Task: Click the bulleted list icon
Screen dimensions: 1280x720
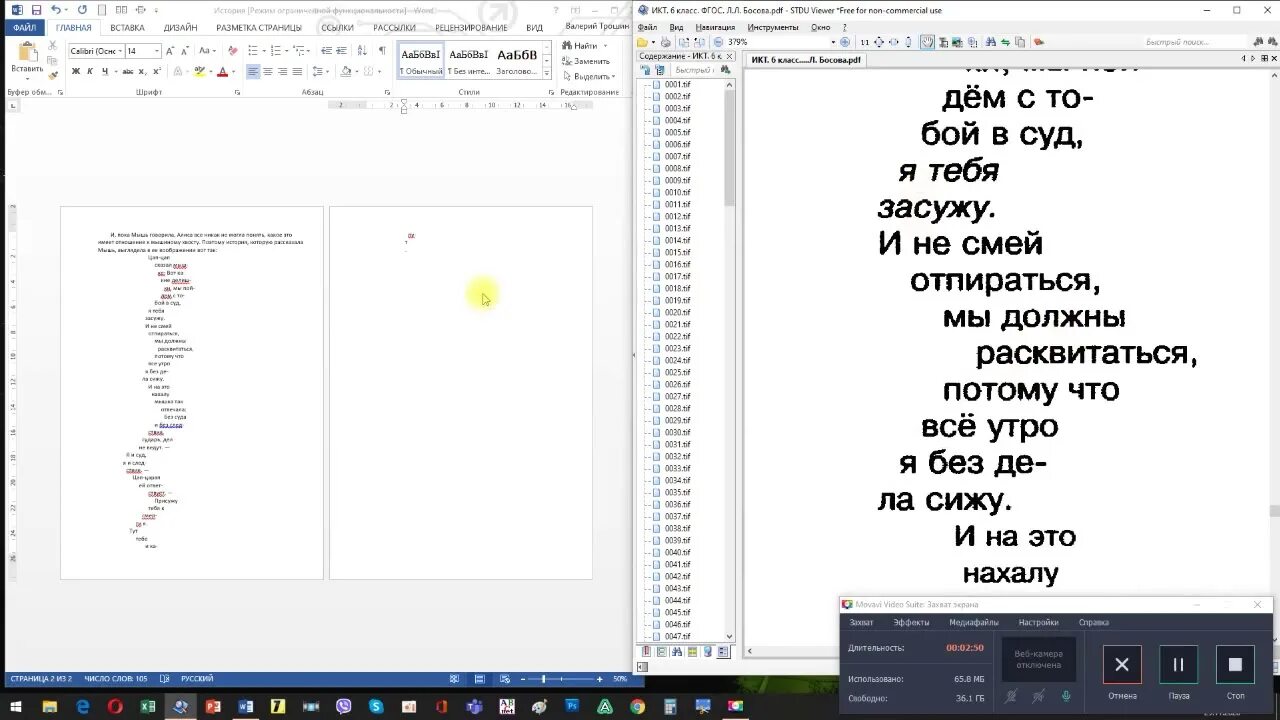Action: pos(254,51)
